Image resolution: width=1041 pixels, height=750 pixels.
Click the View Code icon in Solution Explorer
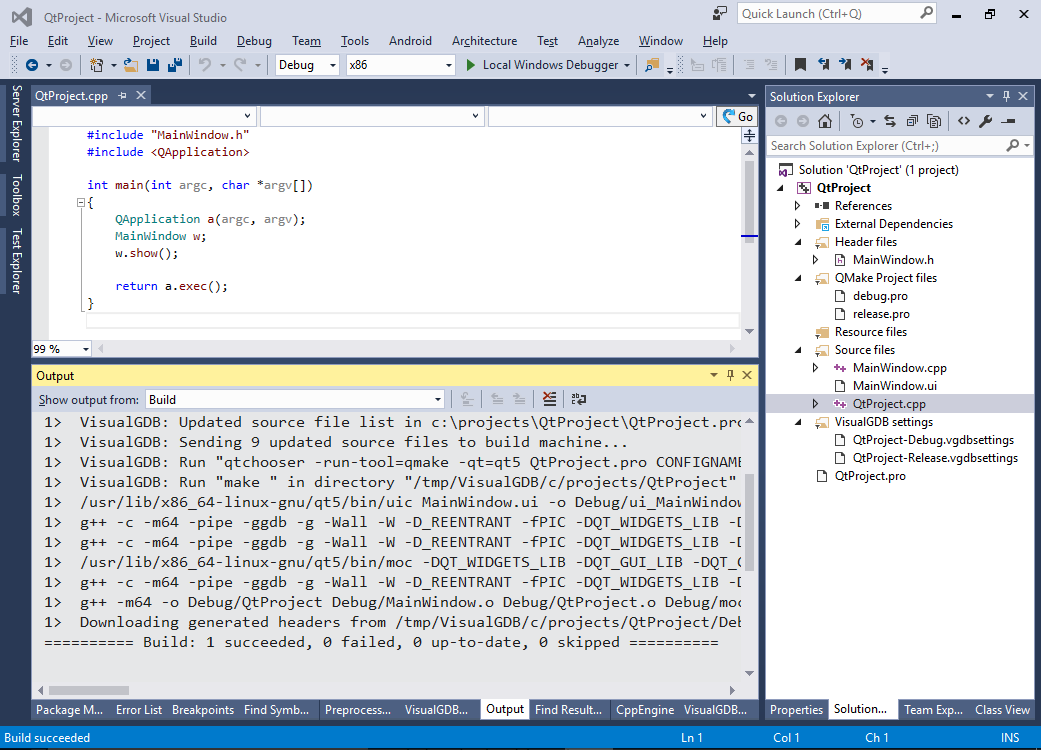coord(963,121)
